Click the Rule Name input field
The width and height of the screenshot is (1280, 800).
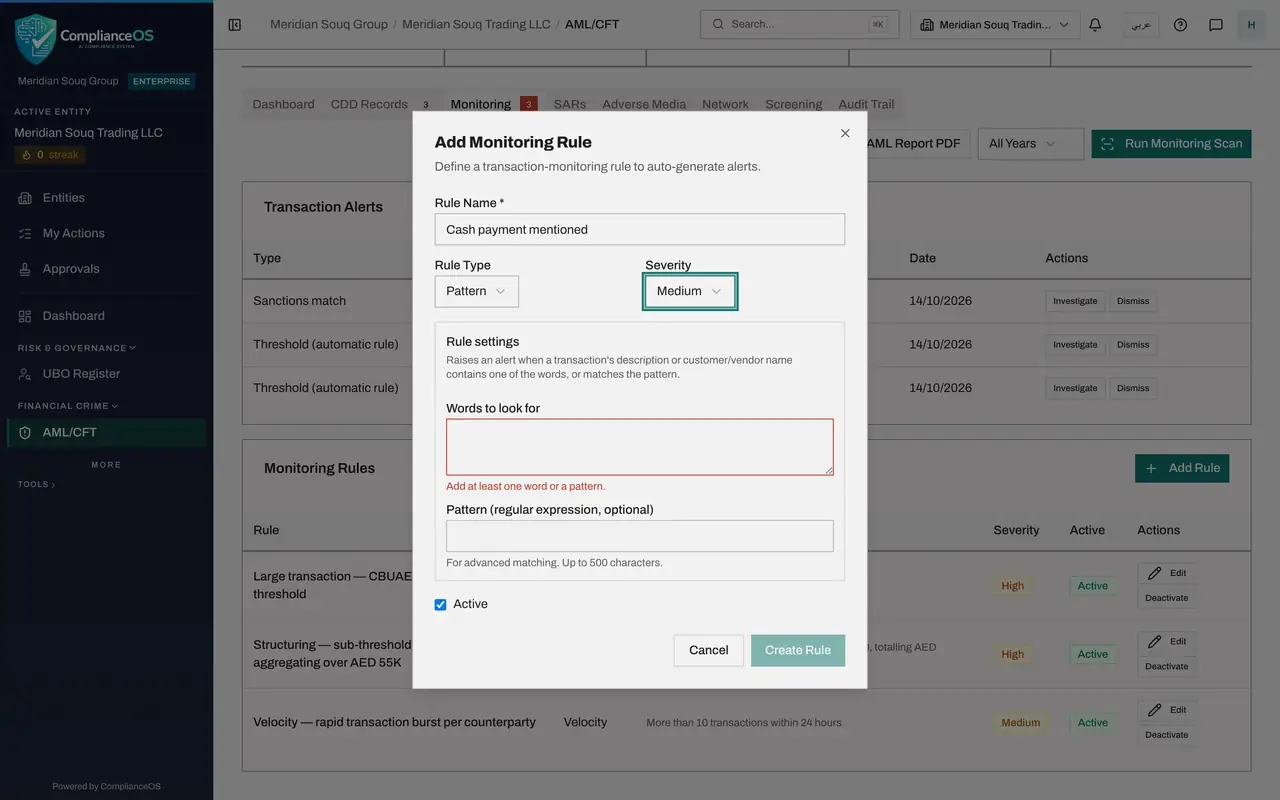(x=640, y=229)
